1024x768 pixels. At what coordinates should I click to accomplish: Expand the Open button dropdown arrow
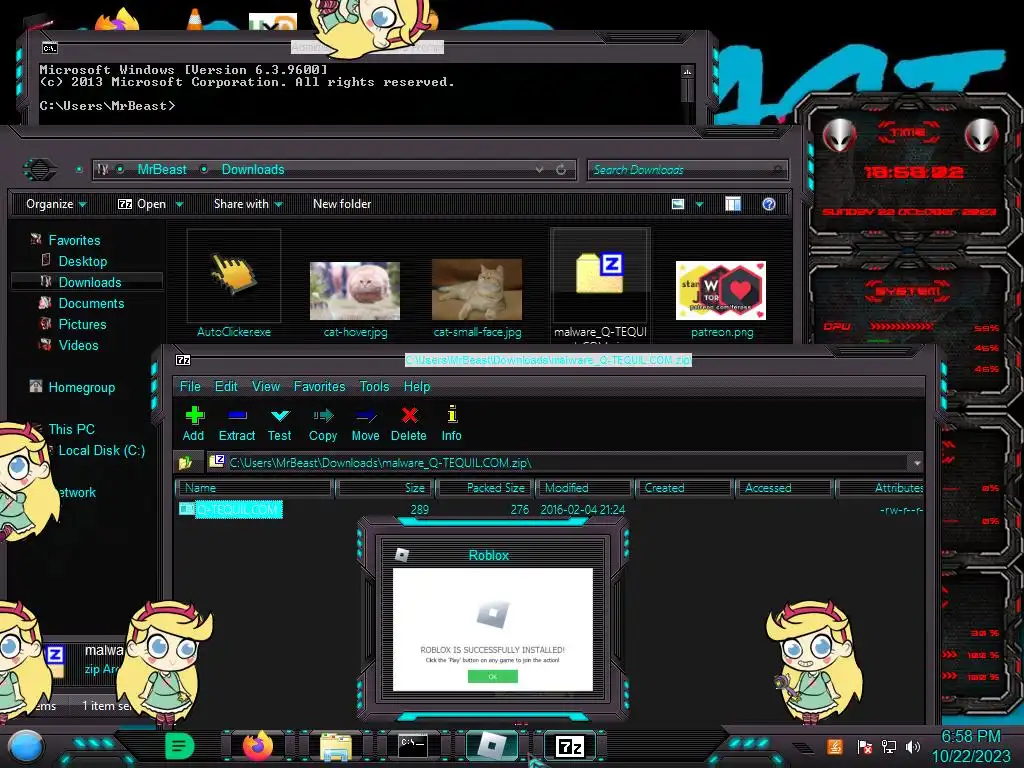click(179, 204)
